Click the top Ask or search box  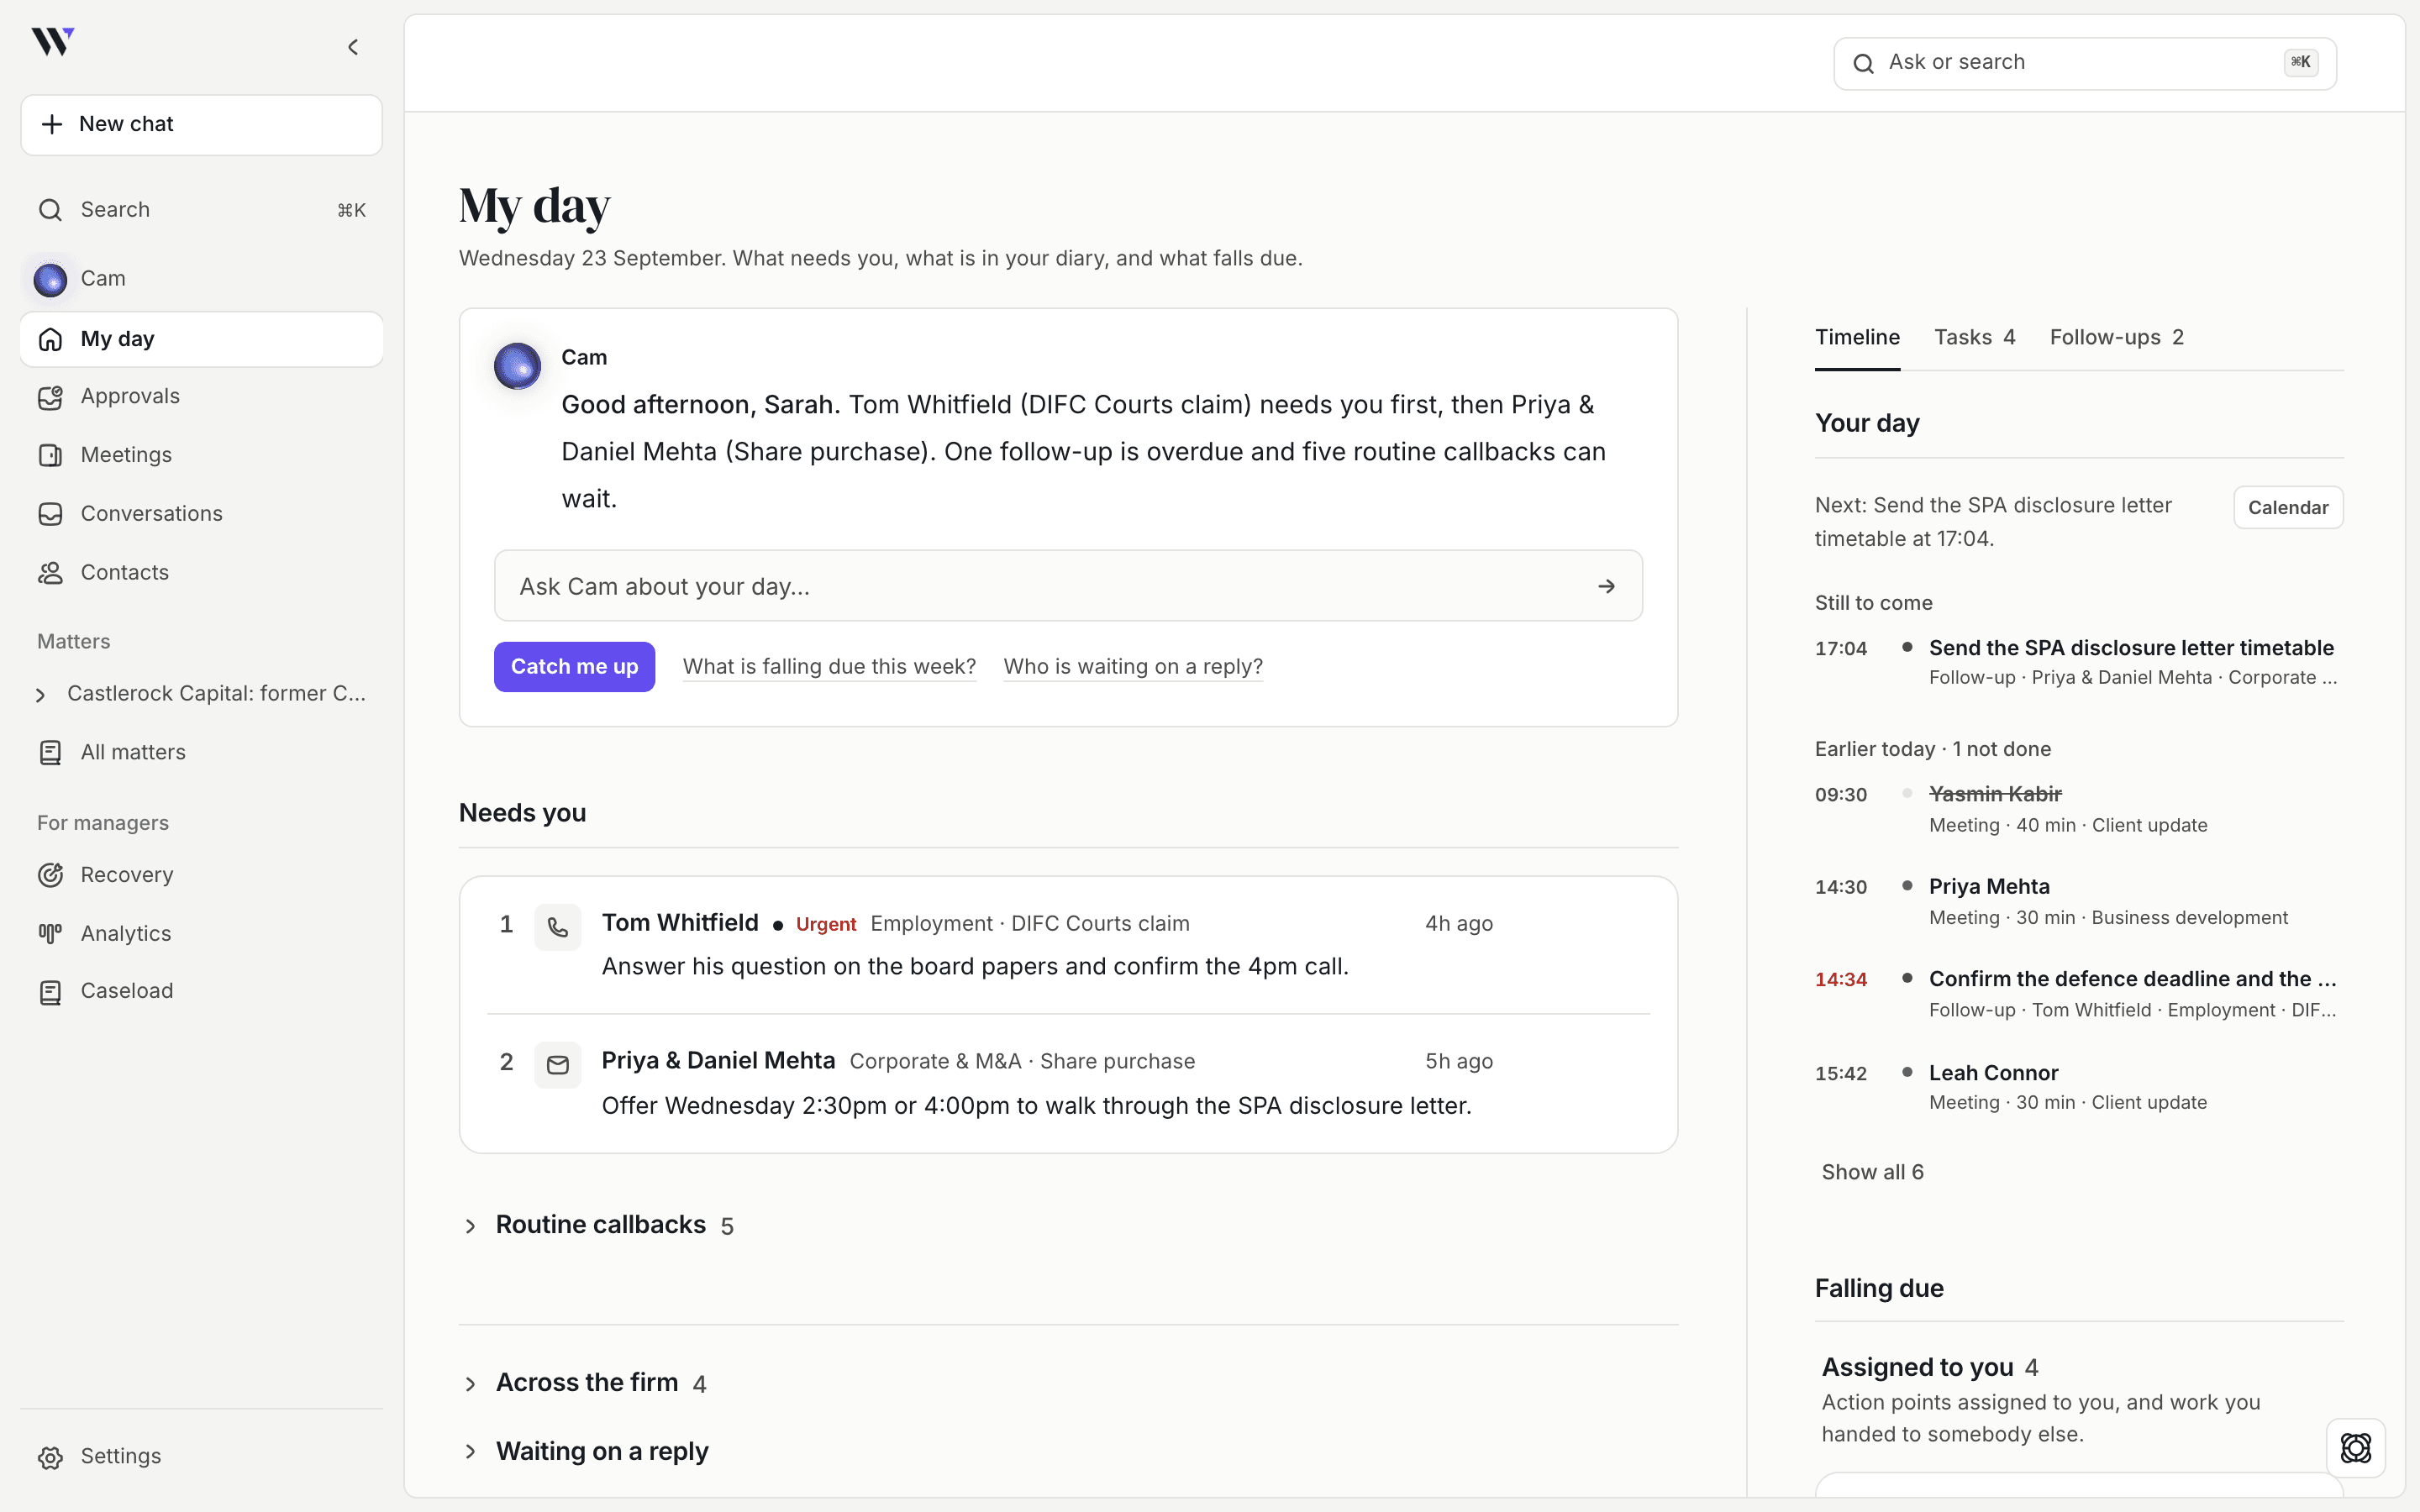pyautogui.click(x=2085, y=63)
